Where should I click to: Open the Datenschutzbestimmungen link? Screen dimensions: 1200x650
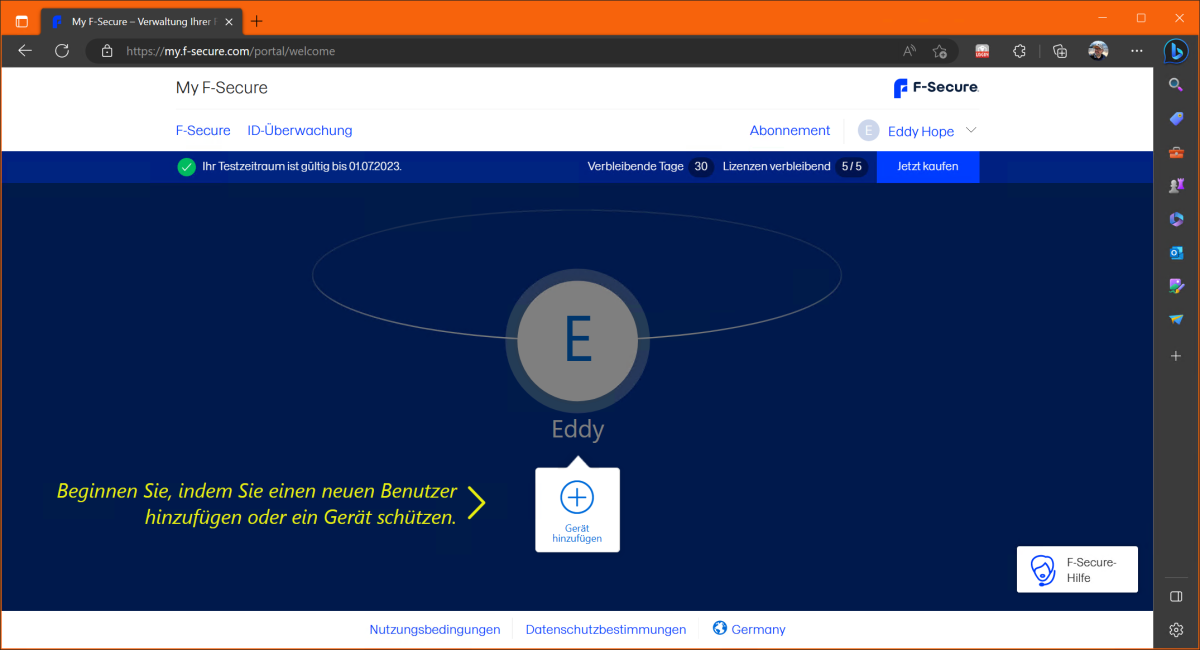tap(606, 629)
